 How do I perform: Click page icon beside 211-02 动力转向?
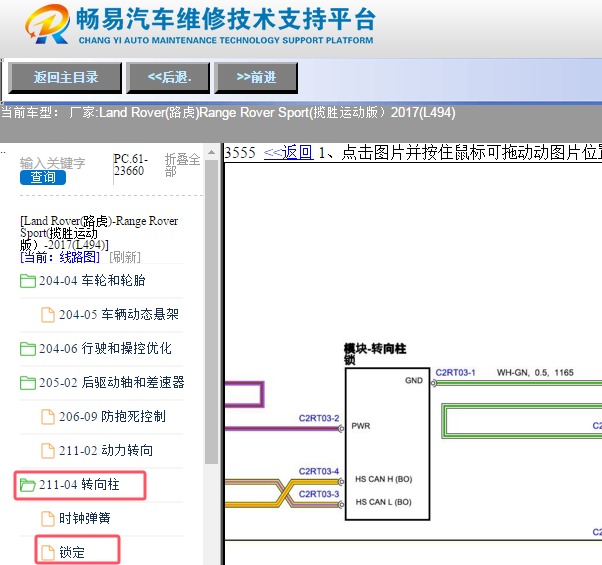48,451
